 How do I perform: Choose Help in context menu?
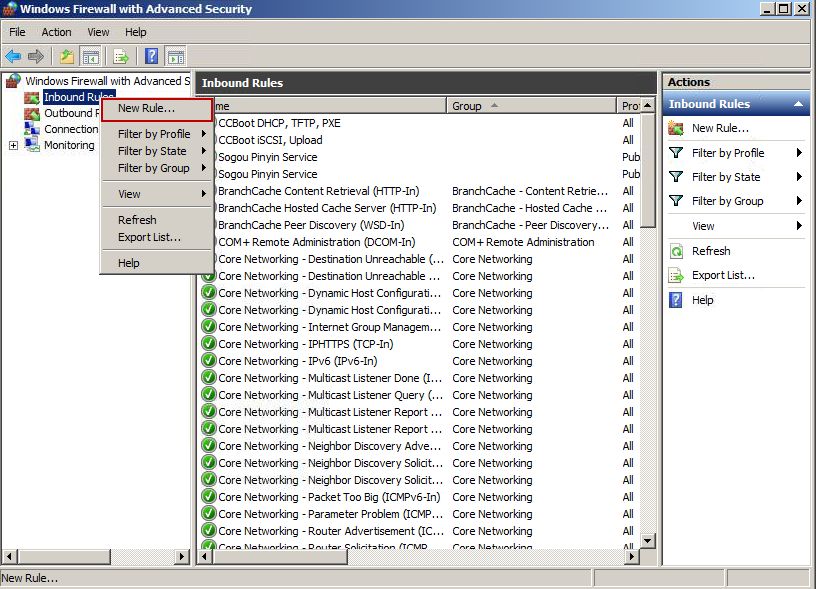[x=157, y=263]
